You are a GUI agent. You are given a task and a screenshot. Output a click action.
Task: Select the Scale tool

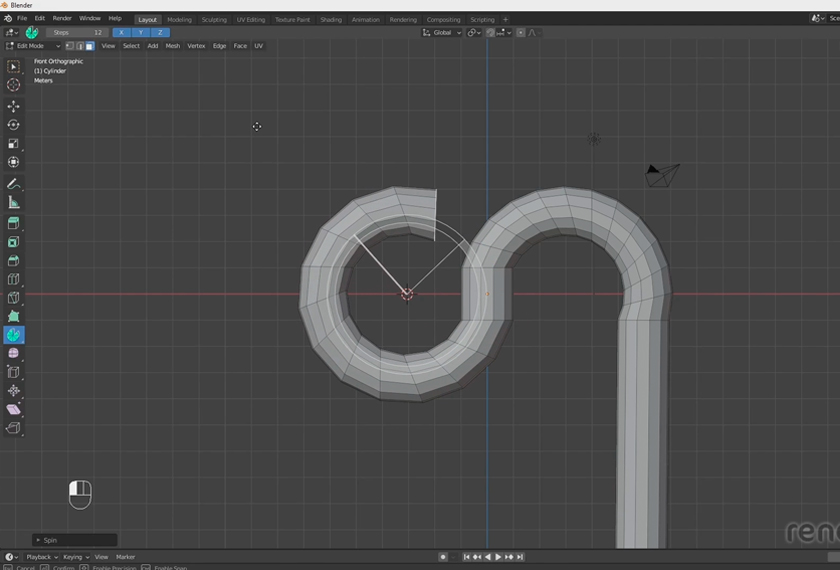tap(14, 143)
